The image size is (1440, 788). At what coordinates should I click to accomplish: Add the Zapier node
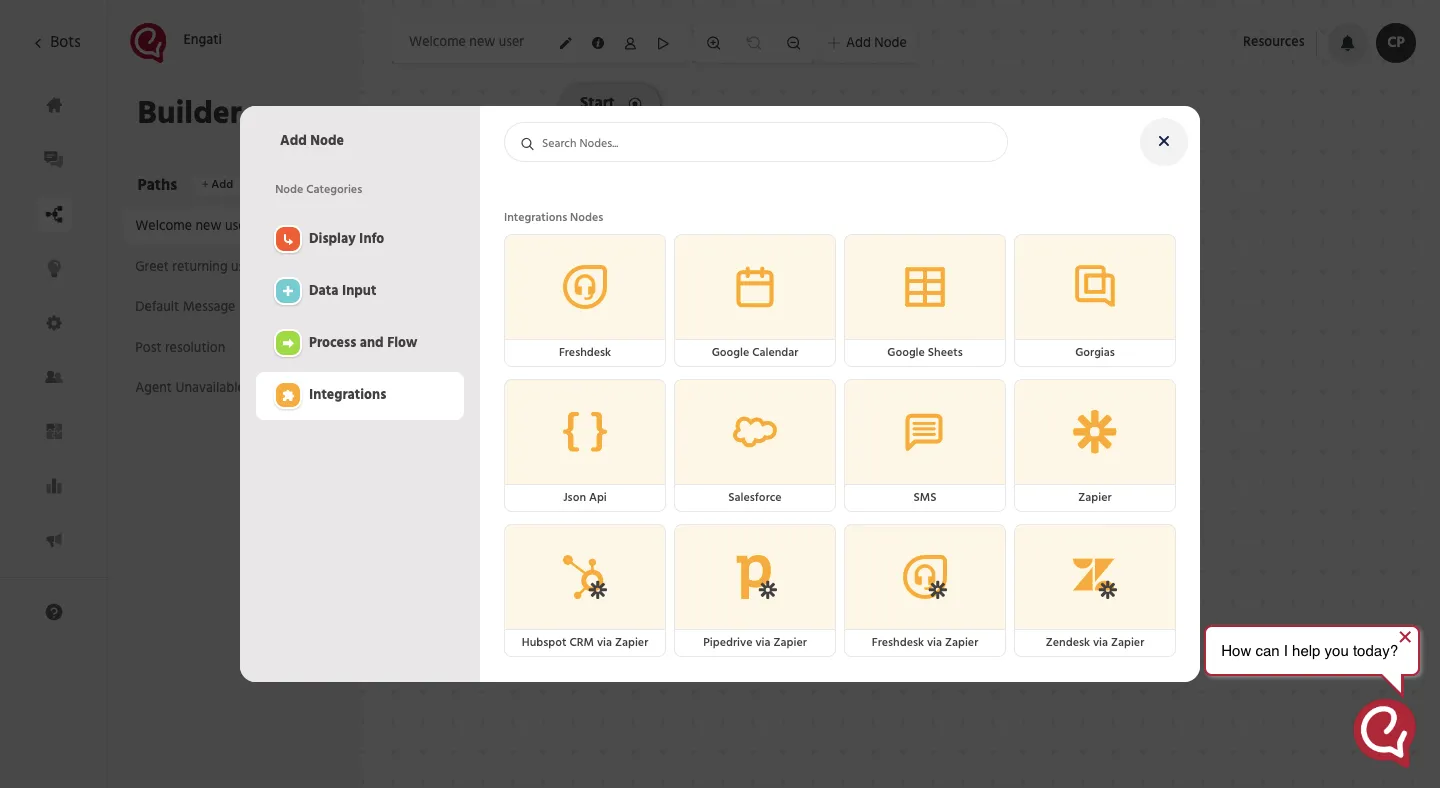tap(1095, 445)
